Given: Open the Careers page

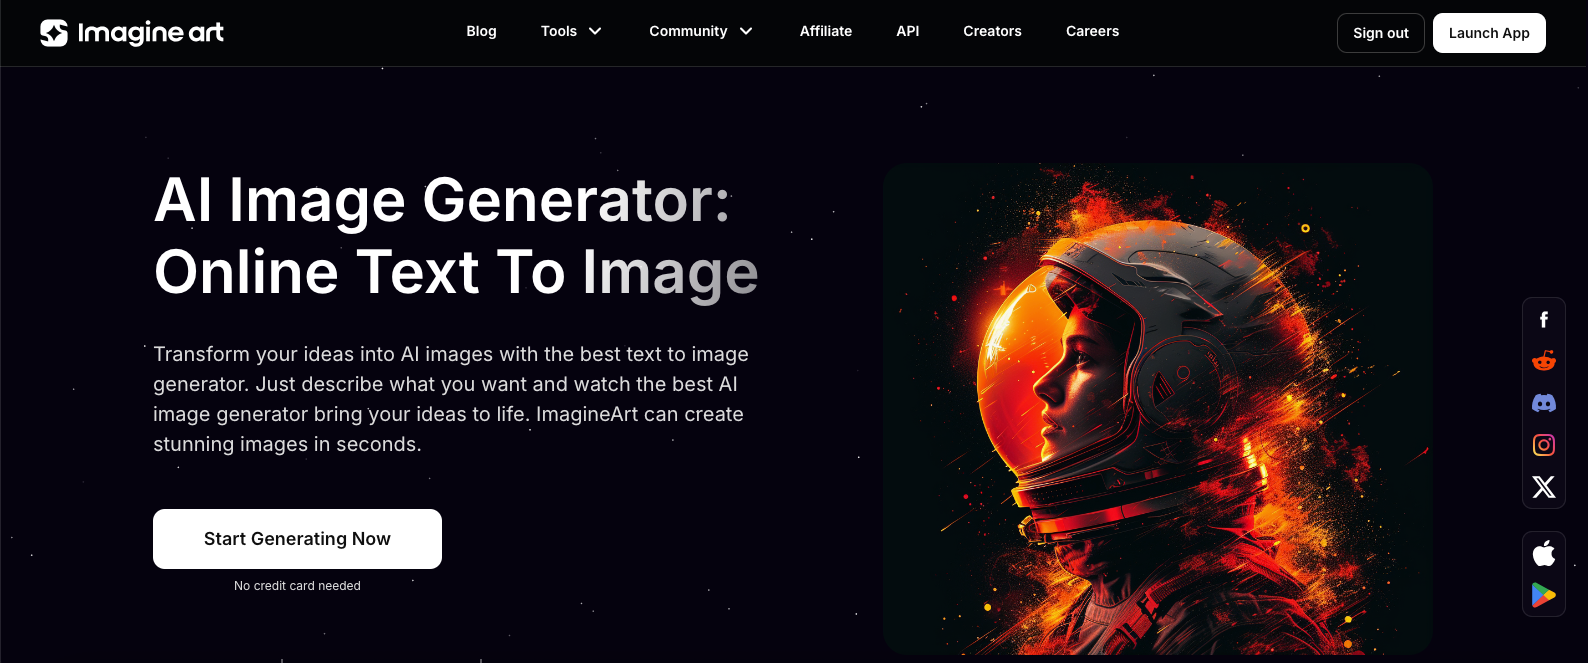Looking at the screenshot, I should tap(1092, 31).
